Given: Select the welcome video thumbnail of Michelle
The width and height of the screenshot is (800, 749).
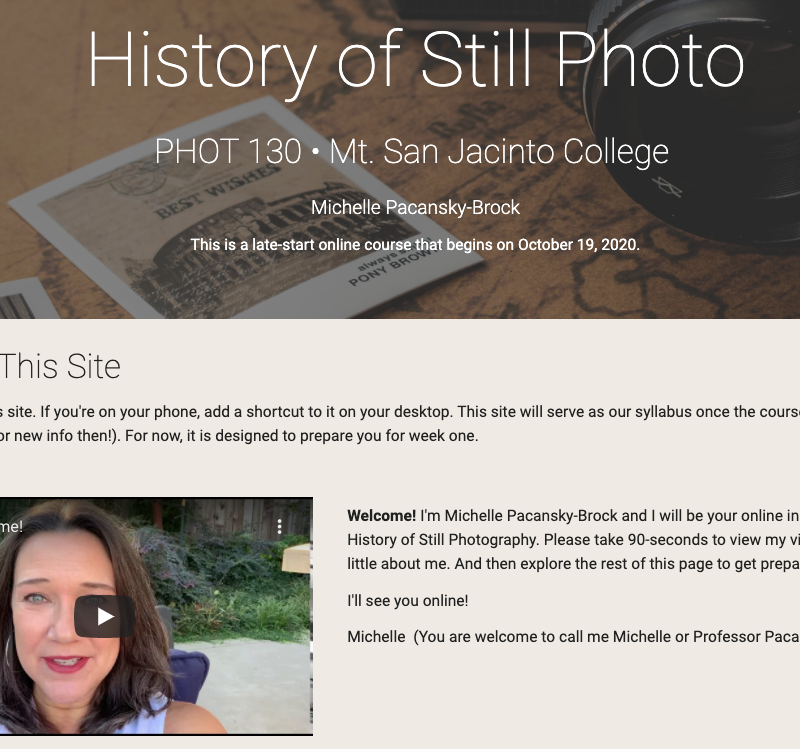Looking at the screenshot, I should [156, 616].
